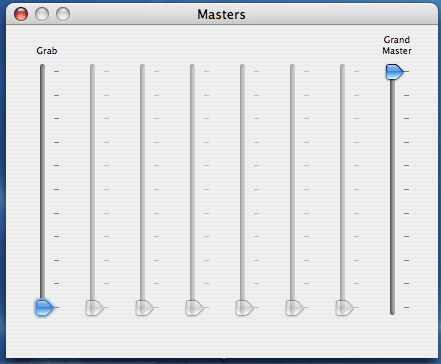Click the Grab slider thumb

point(44,307)
